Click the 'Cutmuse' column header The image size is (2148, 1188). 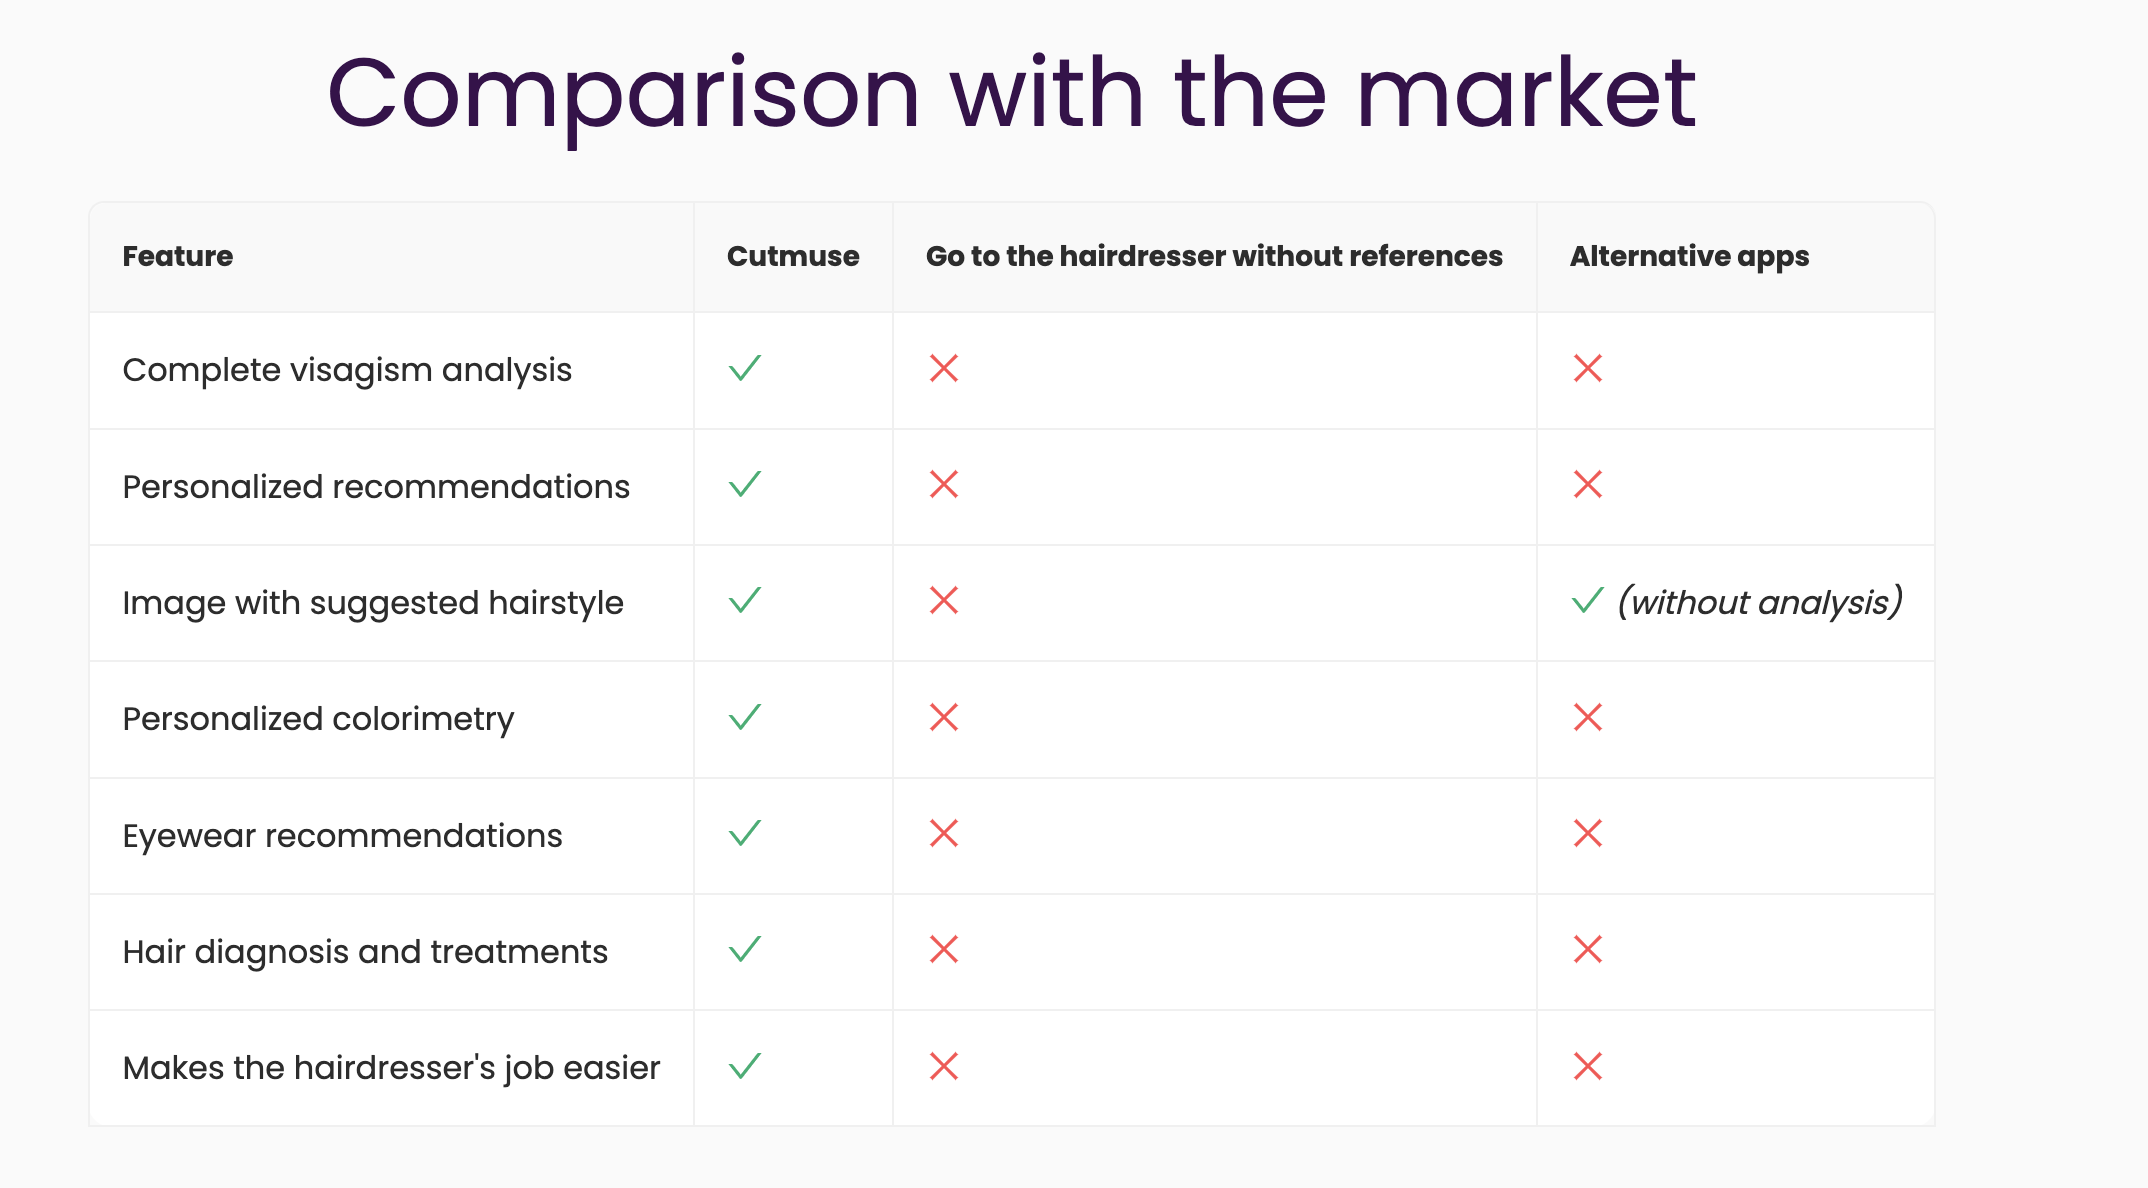pyautogui.click(x=793, y=256)
